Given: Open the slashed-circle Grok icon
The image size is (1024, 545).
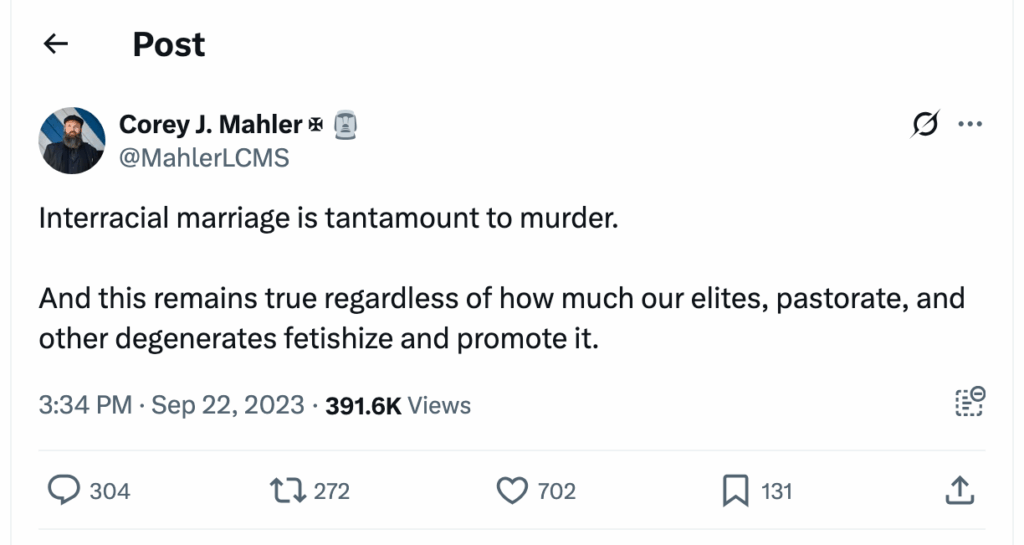Looking at the screenshot, I should tap(925, 124).
